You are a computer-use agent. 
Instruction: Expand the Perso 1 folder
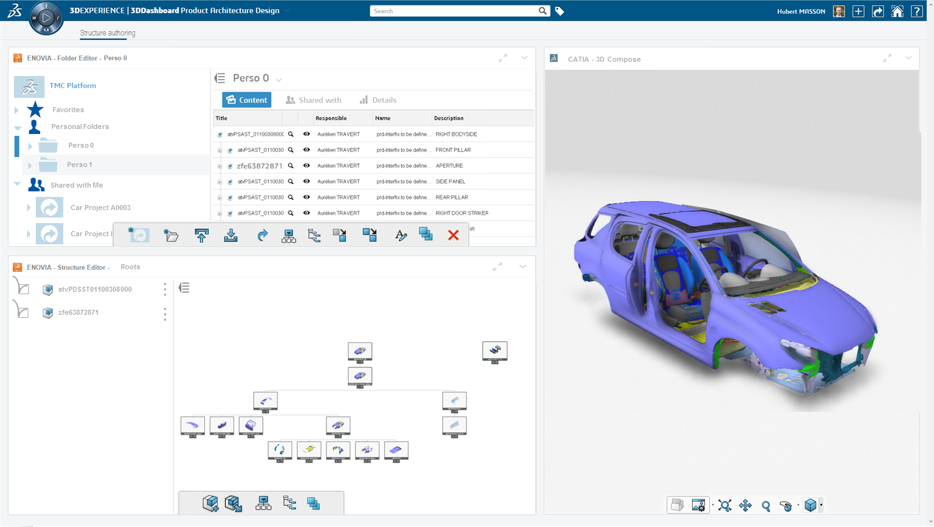pos(30,165)
